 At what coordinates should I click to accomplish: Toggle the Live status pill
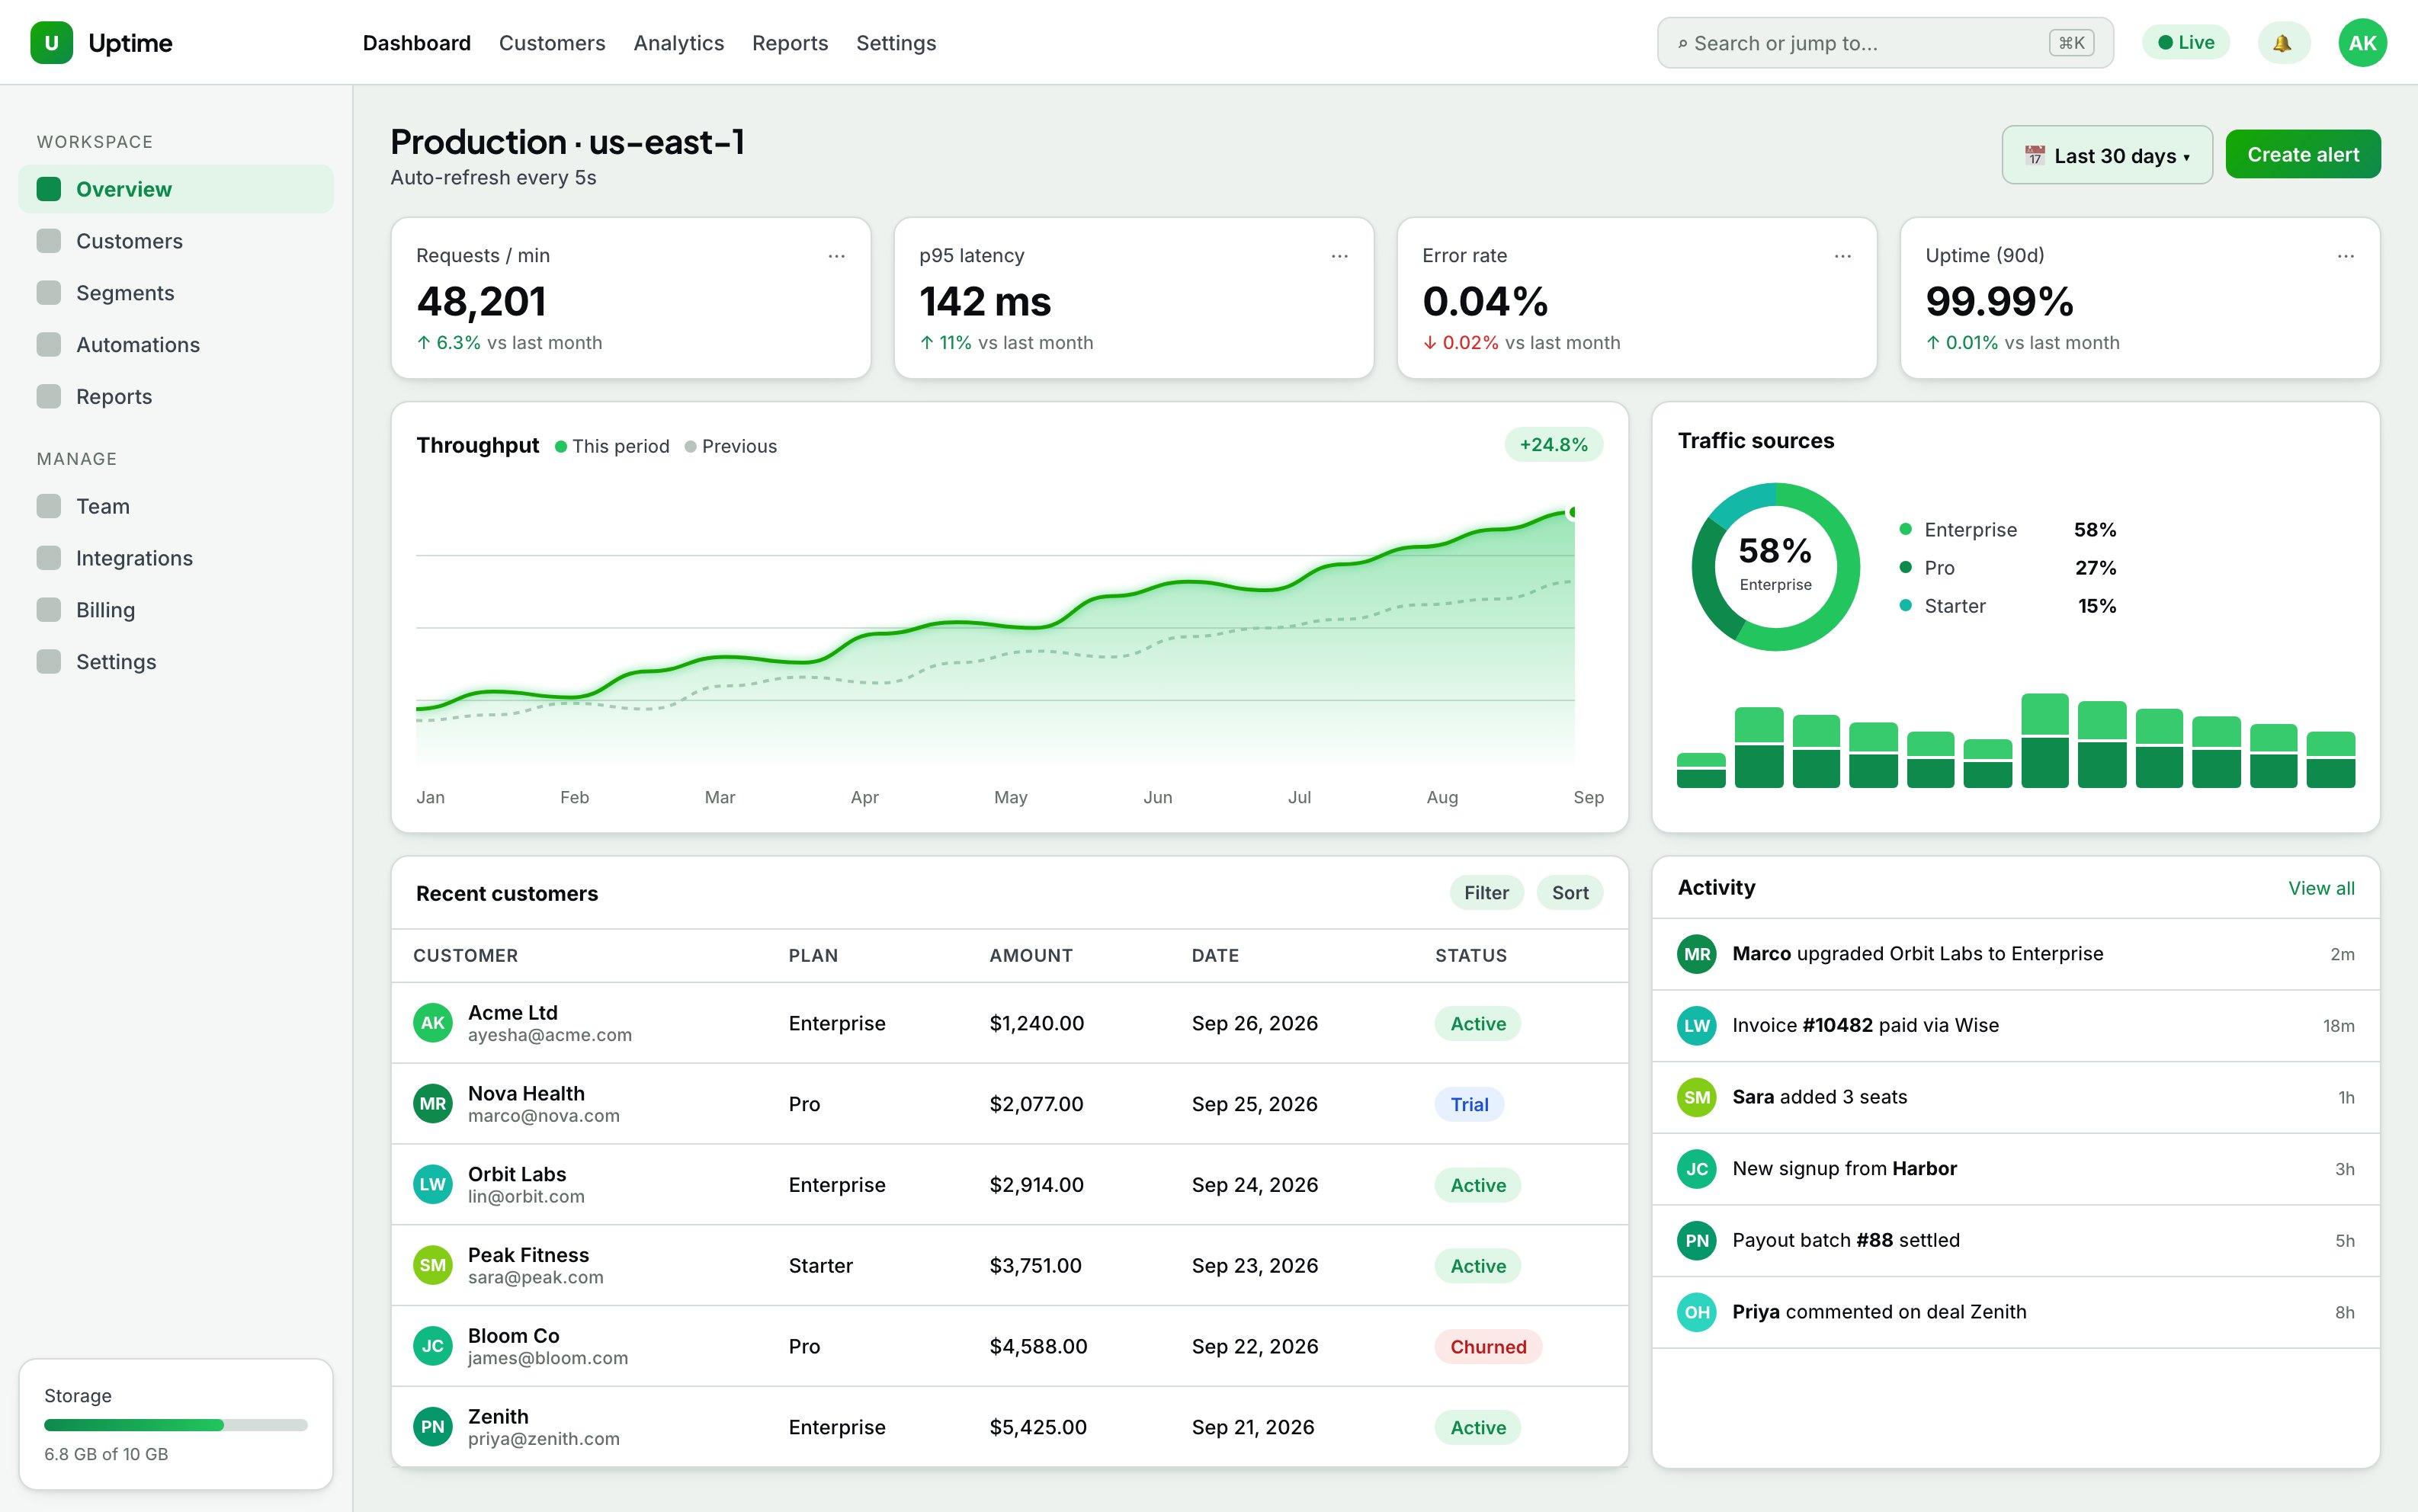coord(2186,43)
